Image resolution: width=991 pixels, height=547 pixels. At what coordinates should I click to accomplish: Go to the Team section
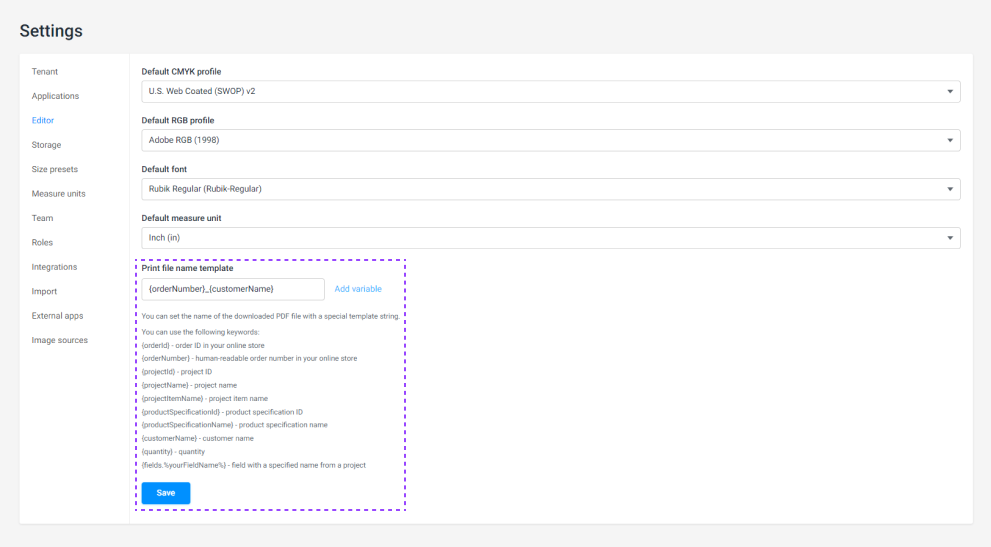pyautogui.click(x=42, y=218)
